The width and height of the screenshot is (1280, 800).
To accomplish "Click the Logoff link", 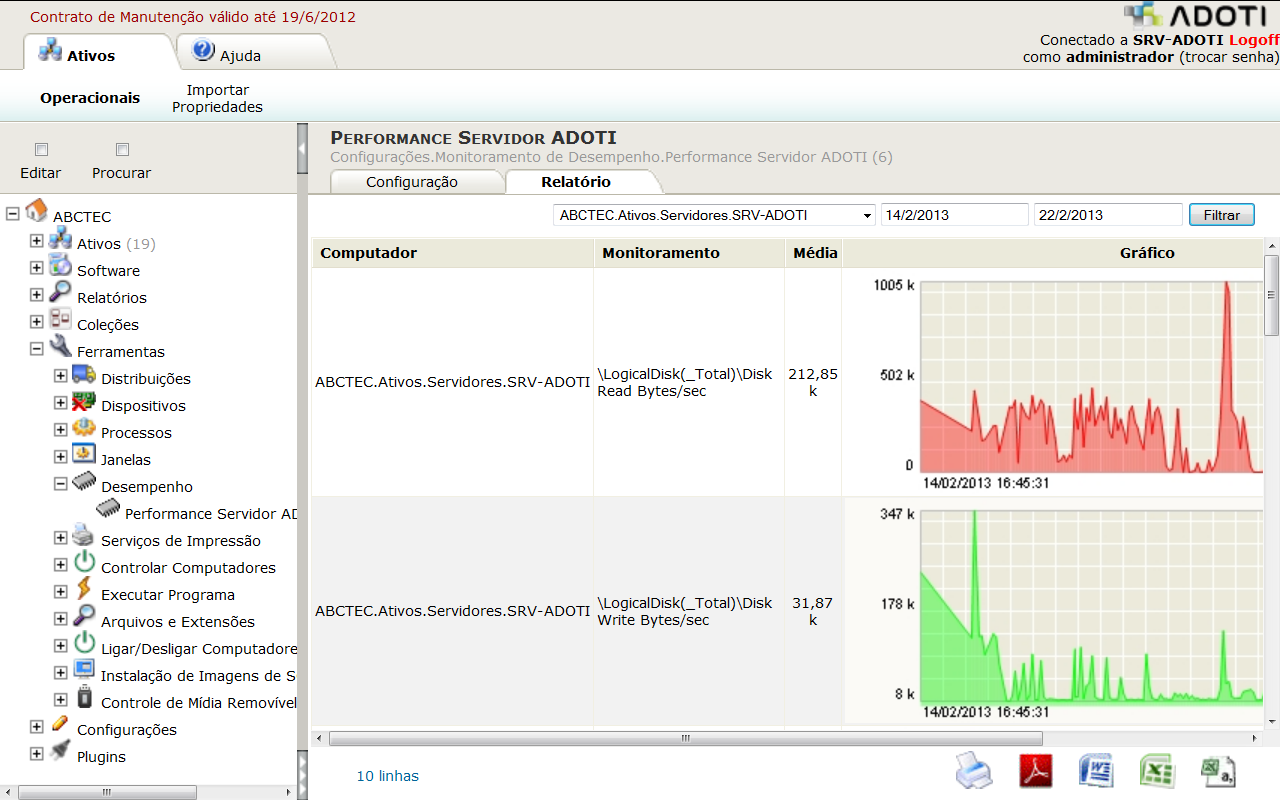I will [x=1254, y=40].
